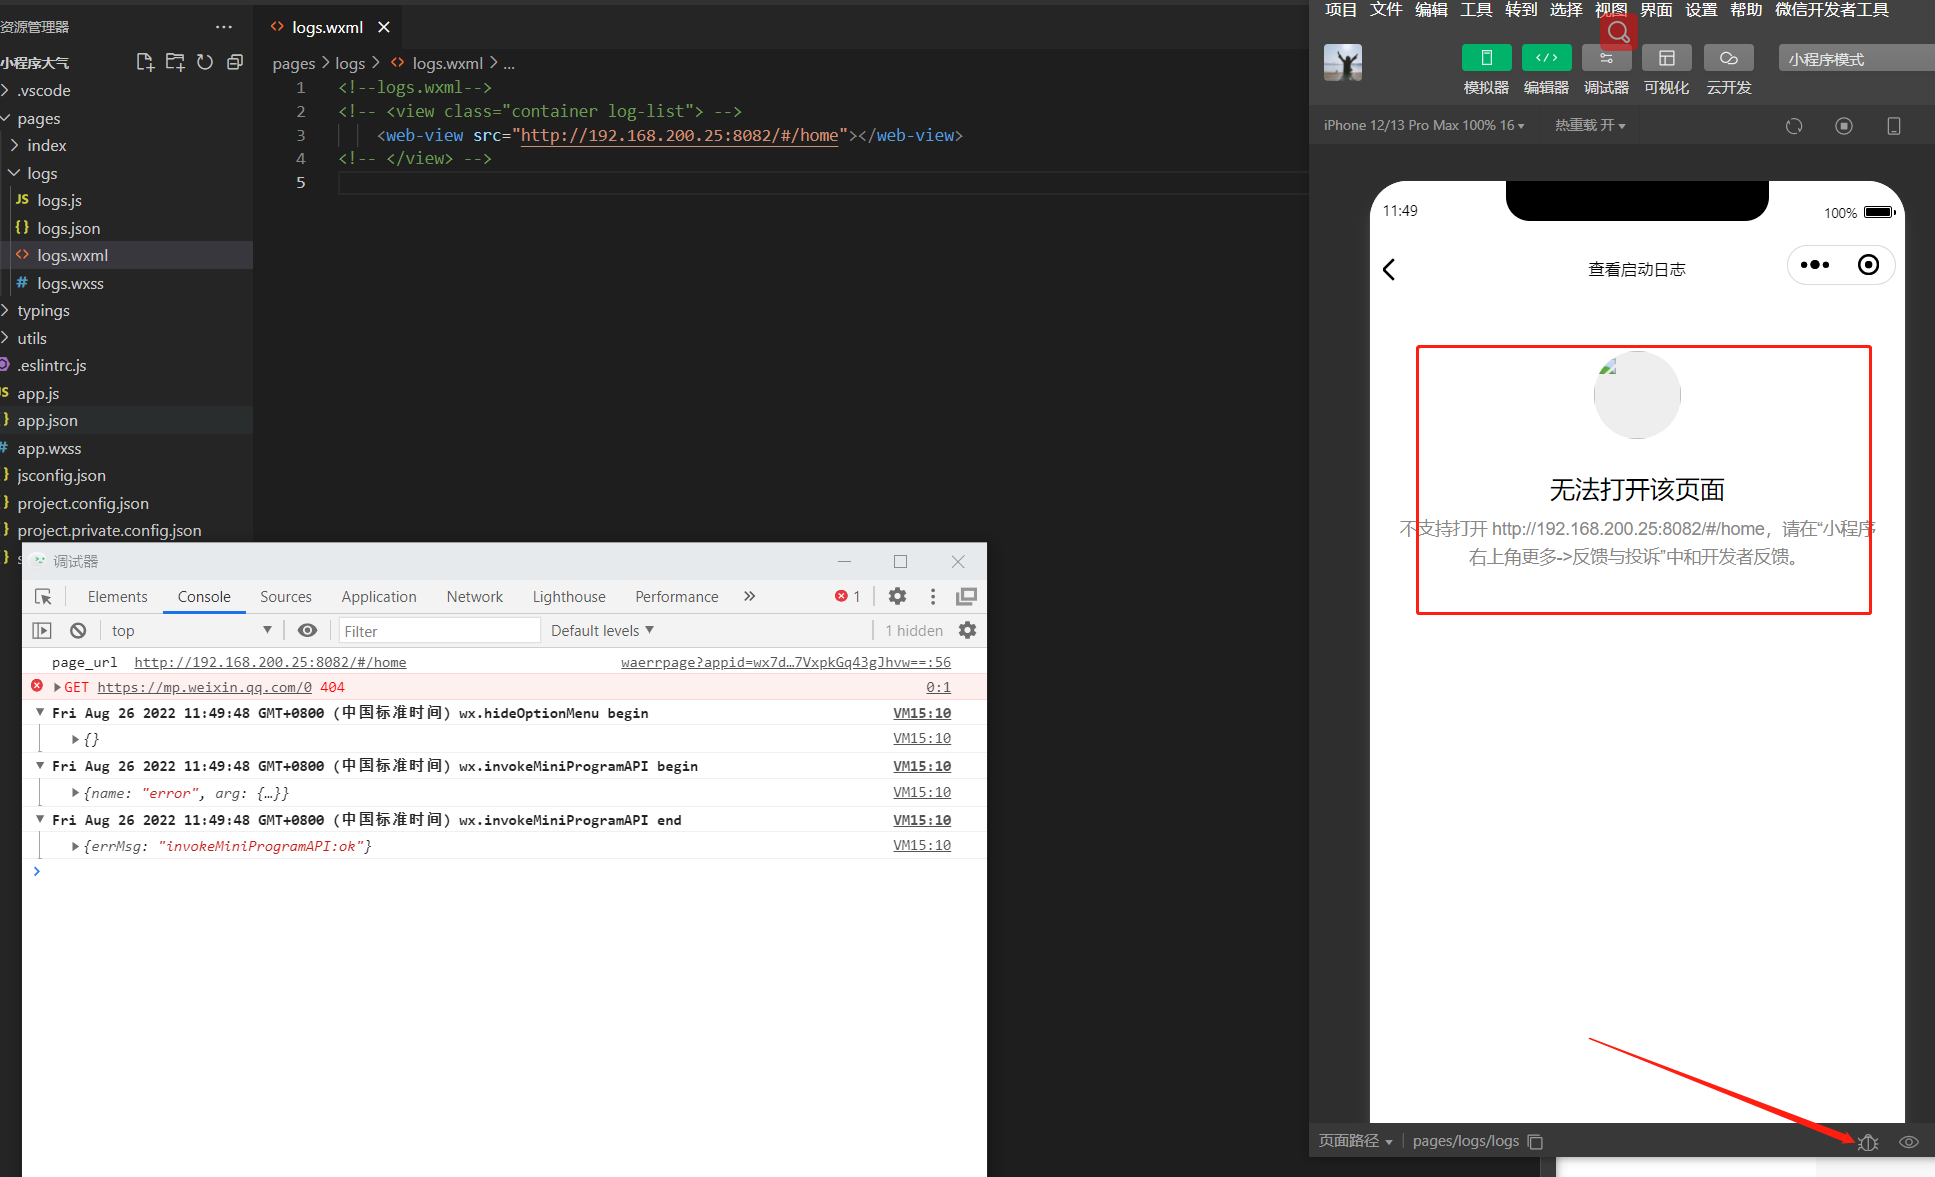Viewport: 1935px width, 1177px height.
Task: Refresh the explorer file tree
Action: (205, 62)
